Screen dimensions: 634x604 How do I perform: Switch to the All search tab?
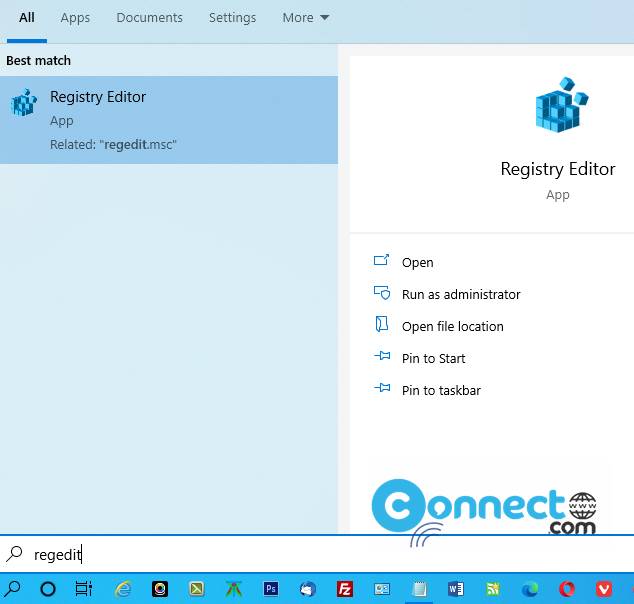27,18
